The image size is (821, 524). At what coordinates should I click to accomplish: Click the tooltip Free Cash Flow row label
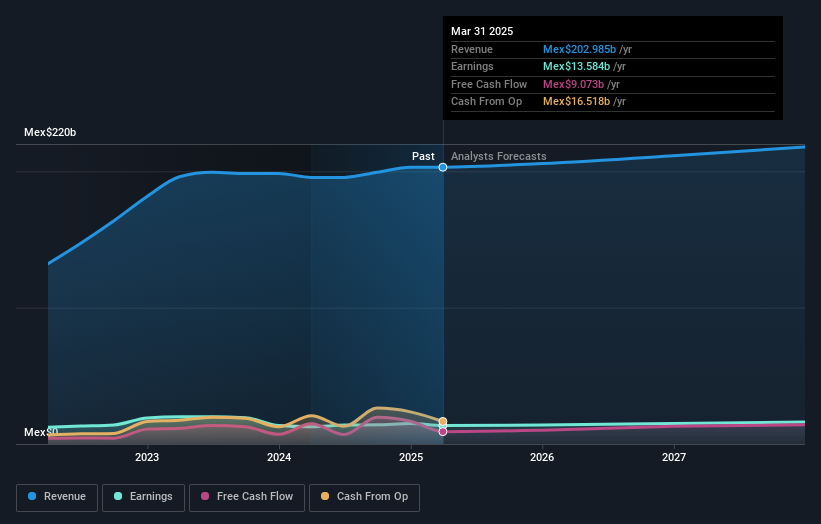(489, 84)
